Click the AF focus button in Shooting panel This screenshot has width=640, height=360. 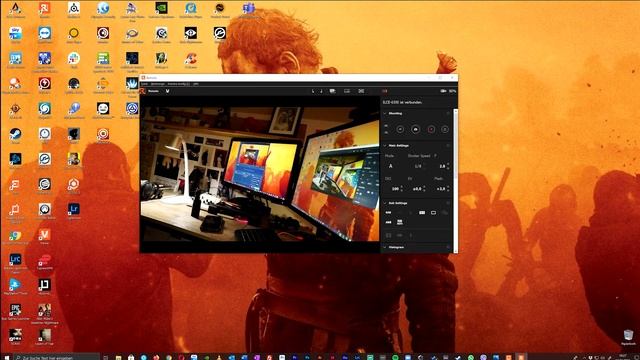pyautogui.click(x=400, y=129)
